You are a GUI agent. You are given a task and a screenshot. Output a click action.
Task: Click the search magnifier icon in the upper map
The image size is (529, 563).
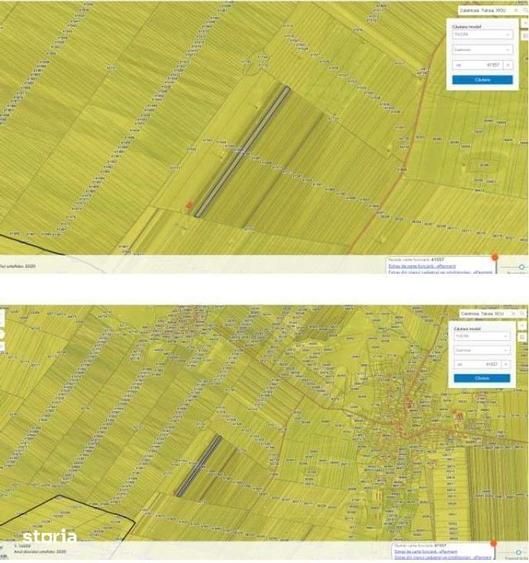point(525,10)
